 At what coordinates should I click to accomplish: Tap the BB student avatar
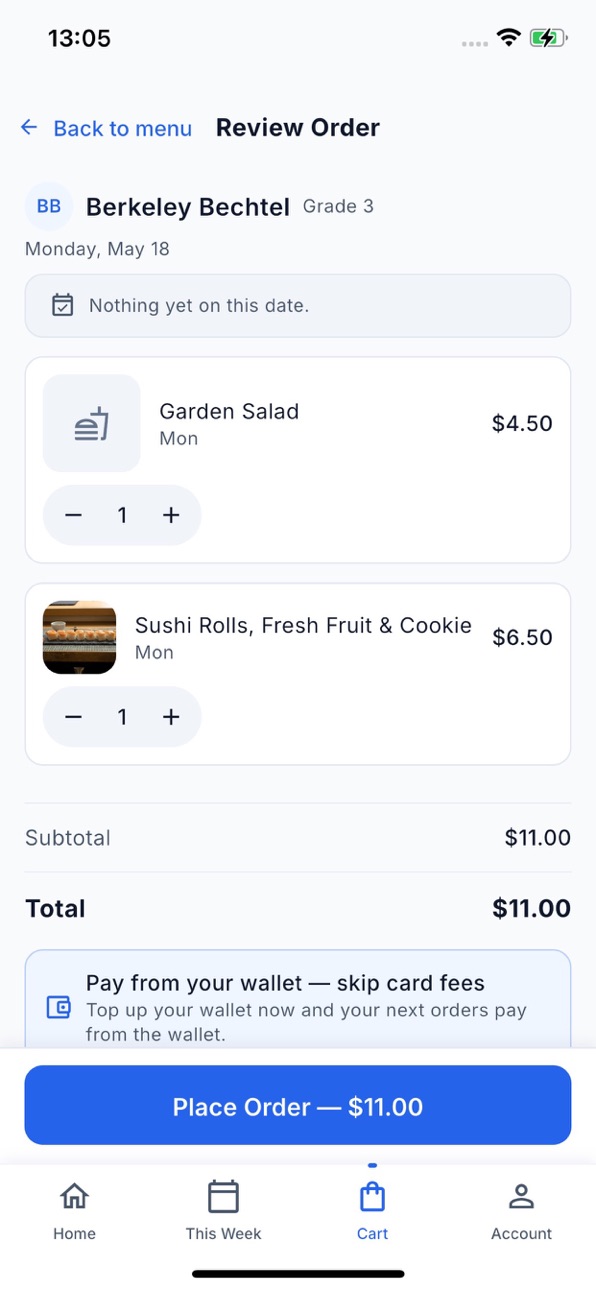[x=49, y=206]
